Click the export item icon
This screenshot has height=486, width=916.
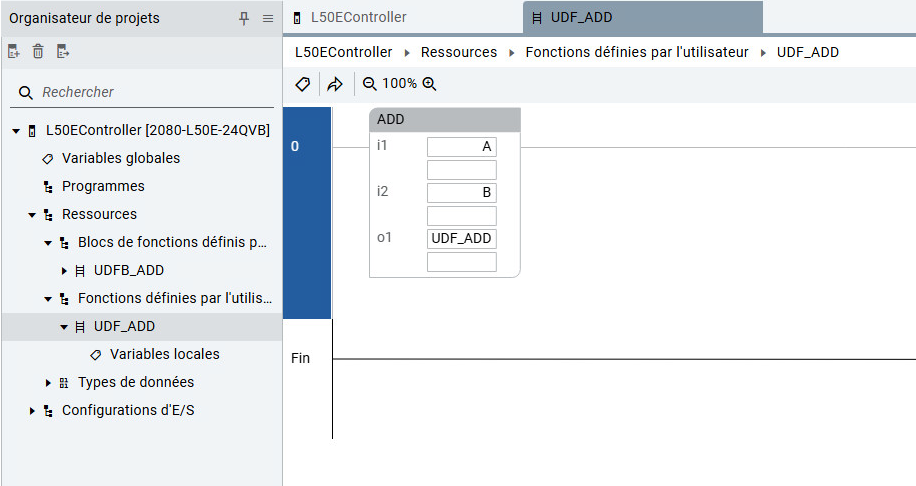tap(63, 51)
